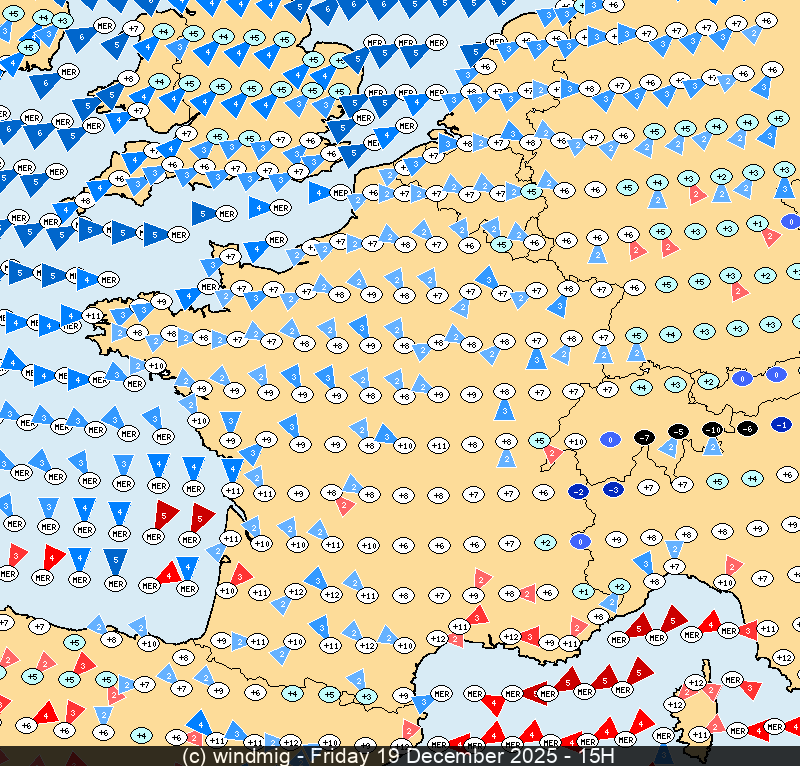Click the black -7 temperature marker
The image size is (800, 766).
(x=645, y=438)
